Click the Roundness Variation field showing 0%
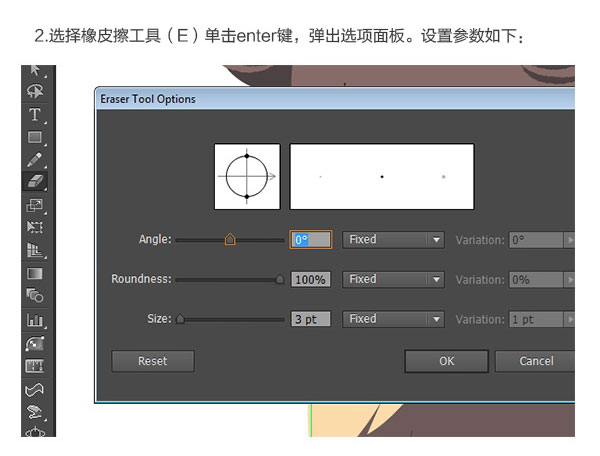Viewport: 600px width, 456px height. (536, 280)
